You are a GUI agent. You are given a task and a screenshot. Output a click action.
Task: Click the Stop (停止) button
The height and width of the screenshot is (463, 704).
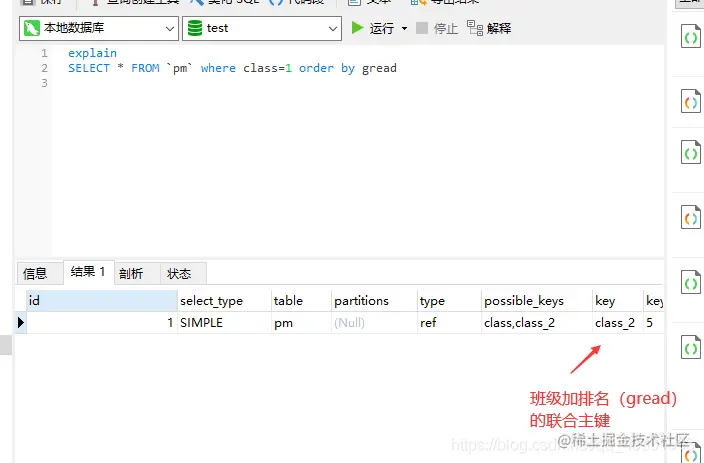pos(437,28)
